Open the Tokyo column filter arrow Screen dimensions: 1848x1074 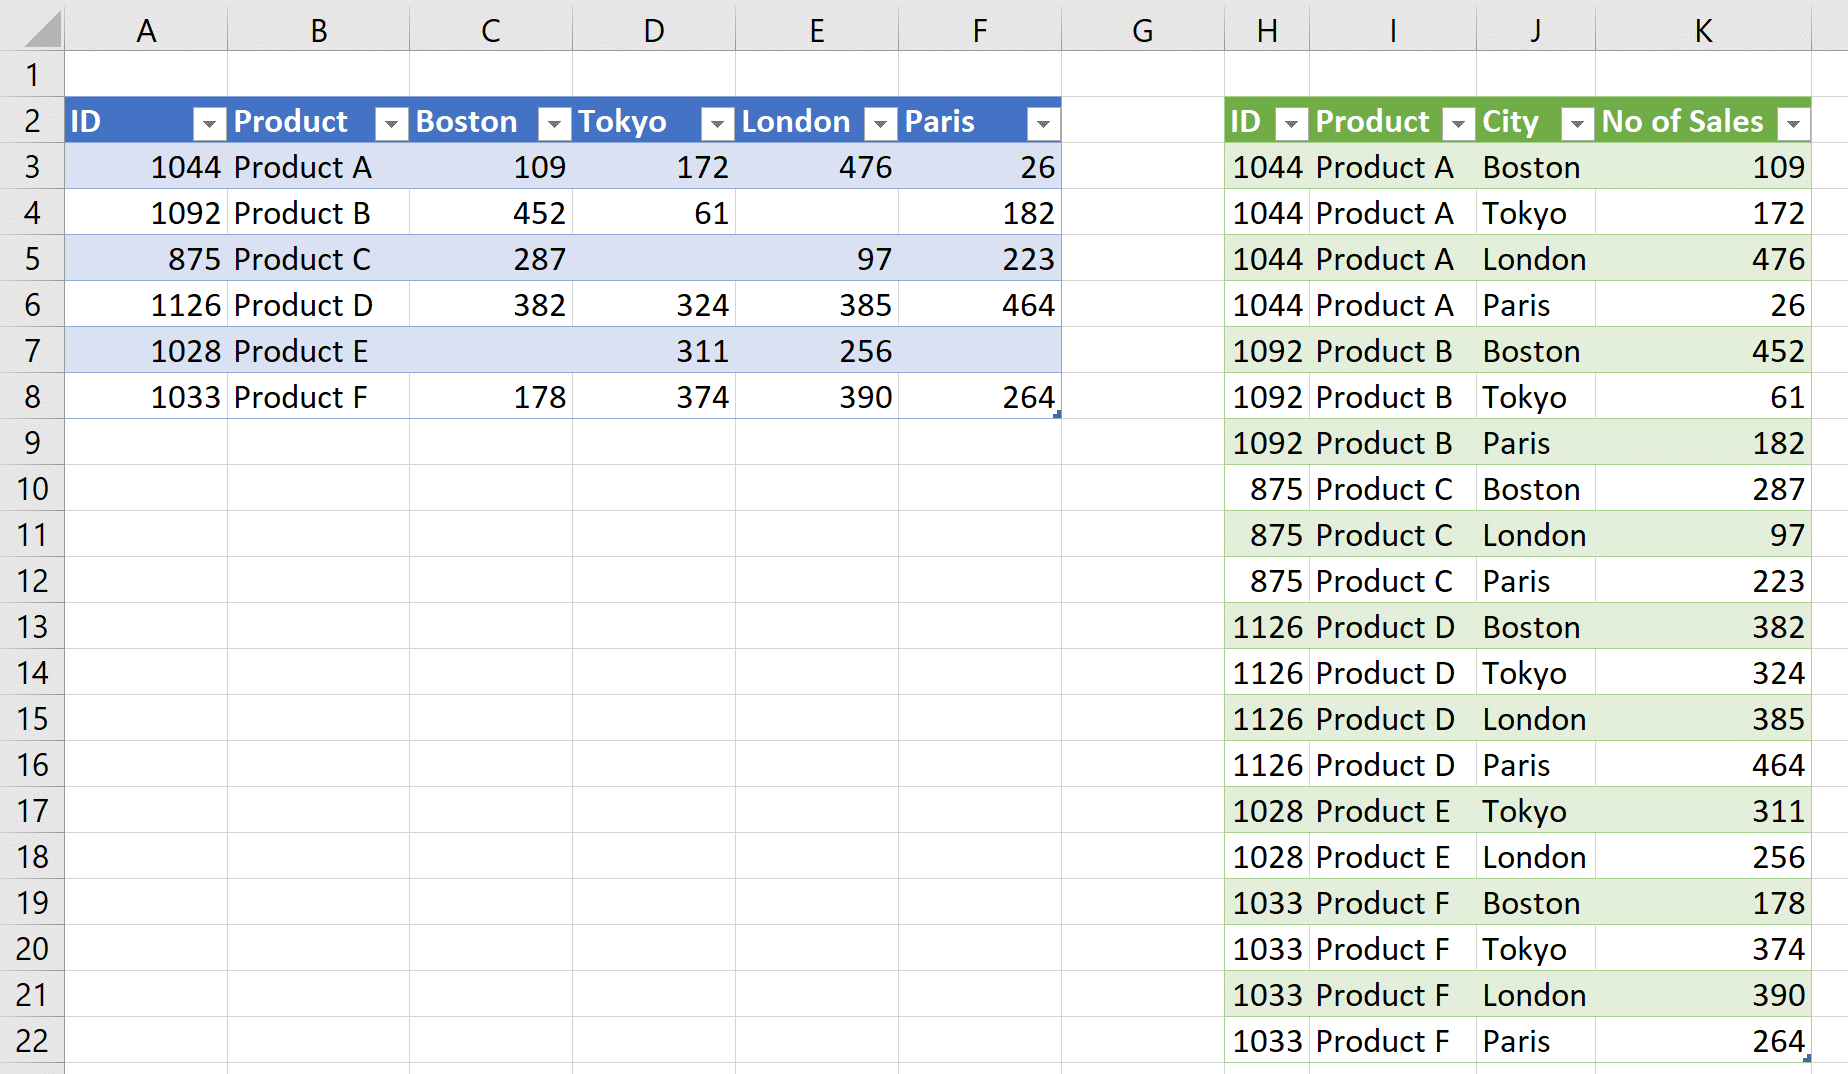click(x=717, y=122)
